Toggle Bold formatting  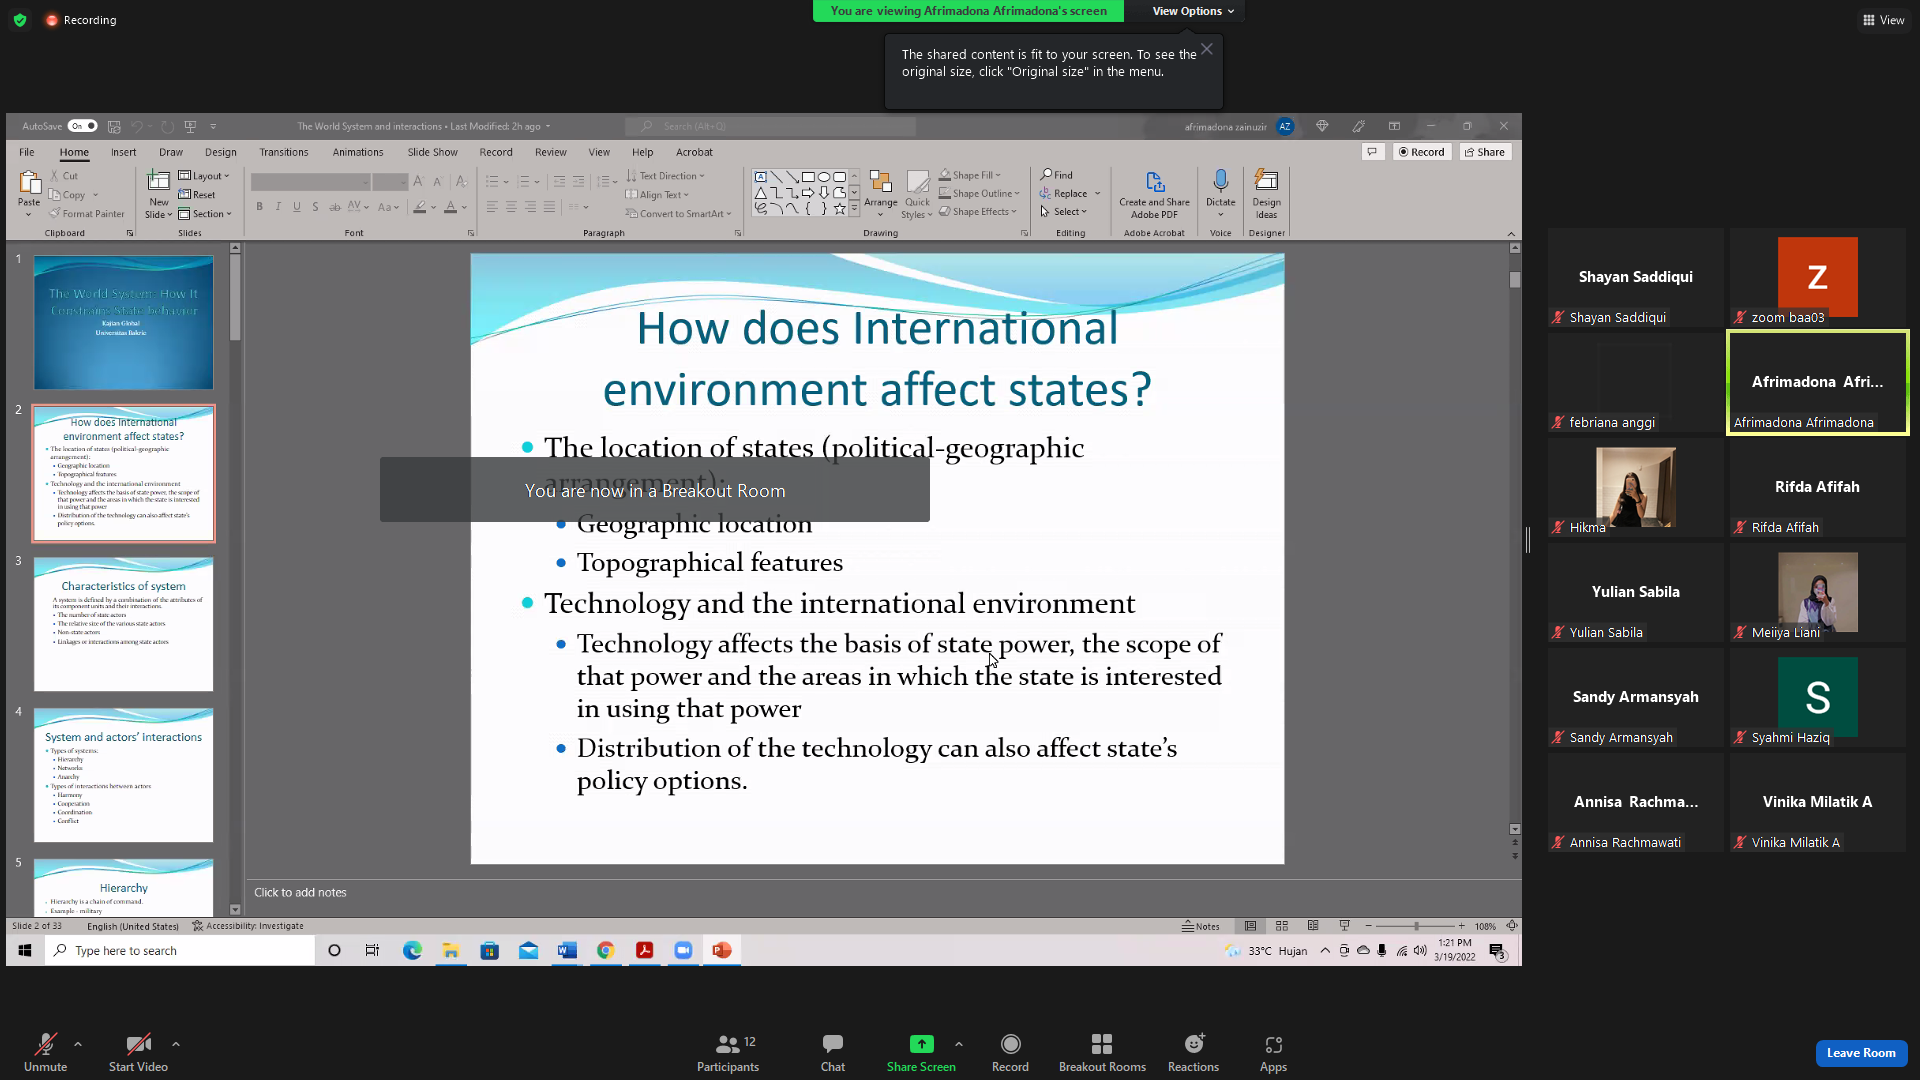click(x=260, y=207)
